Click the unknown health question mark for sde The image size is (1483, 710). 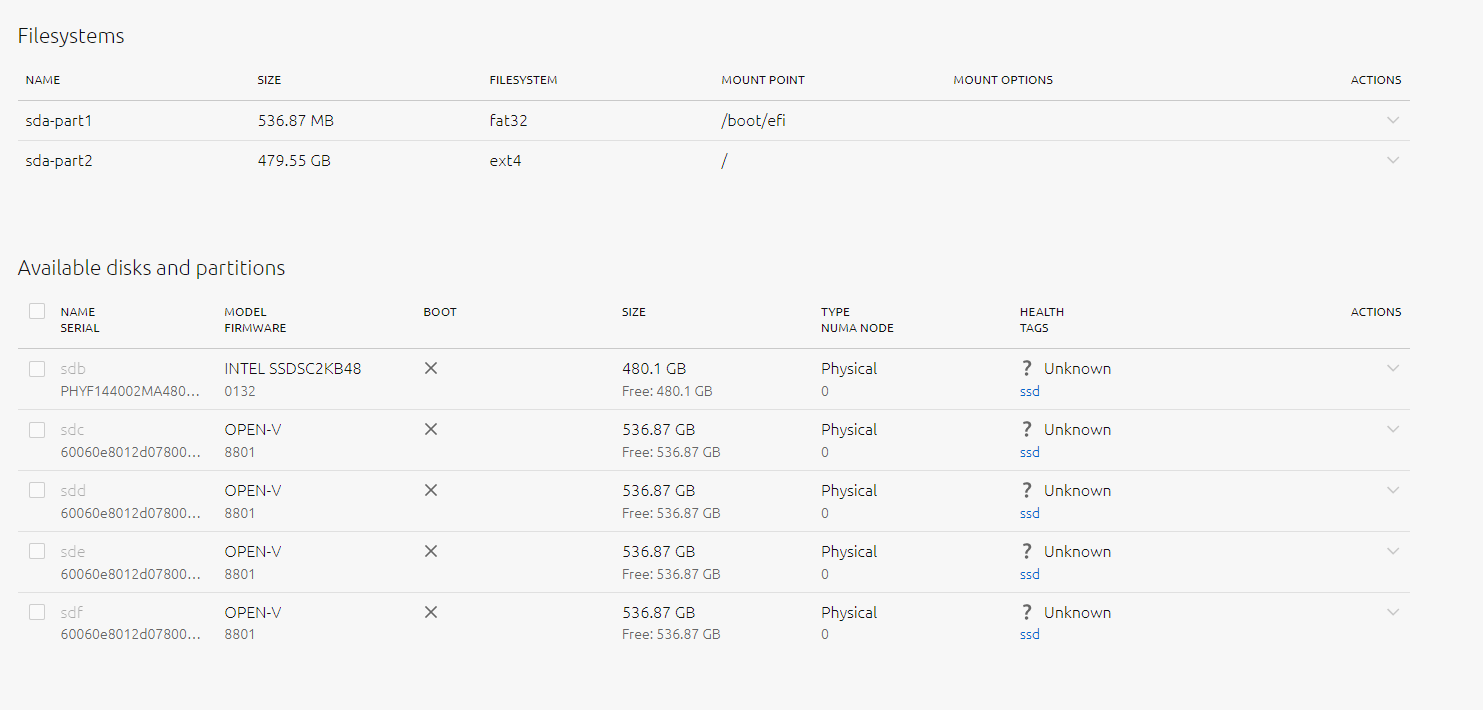(x=1026, y=551)
